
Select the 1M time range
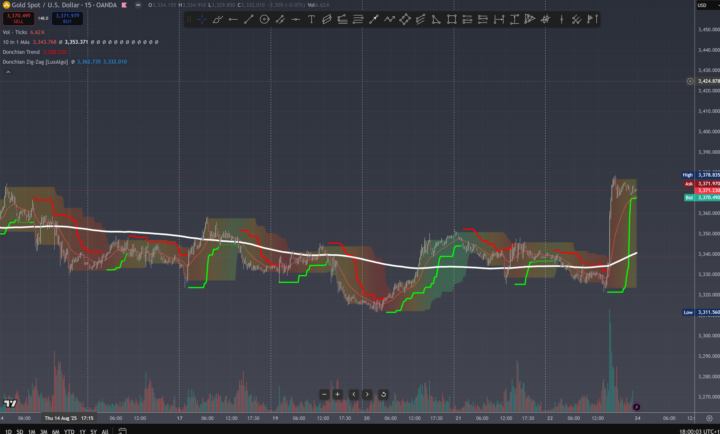(32, 431)
